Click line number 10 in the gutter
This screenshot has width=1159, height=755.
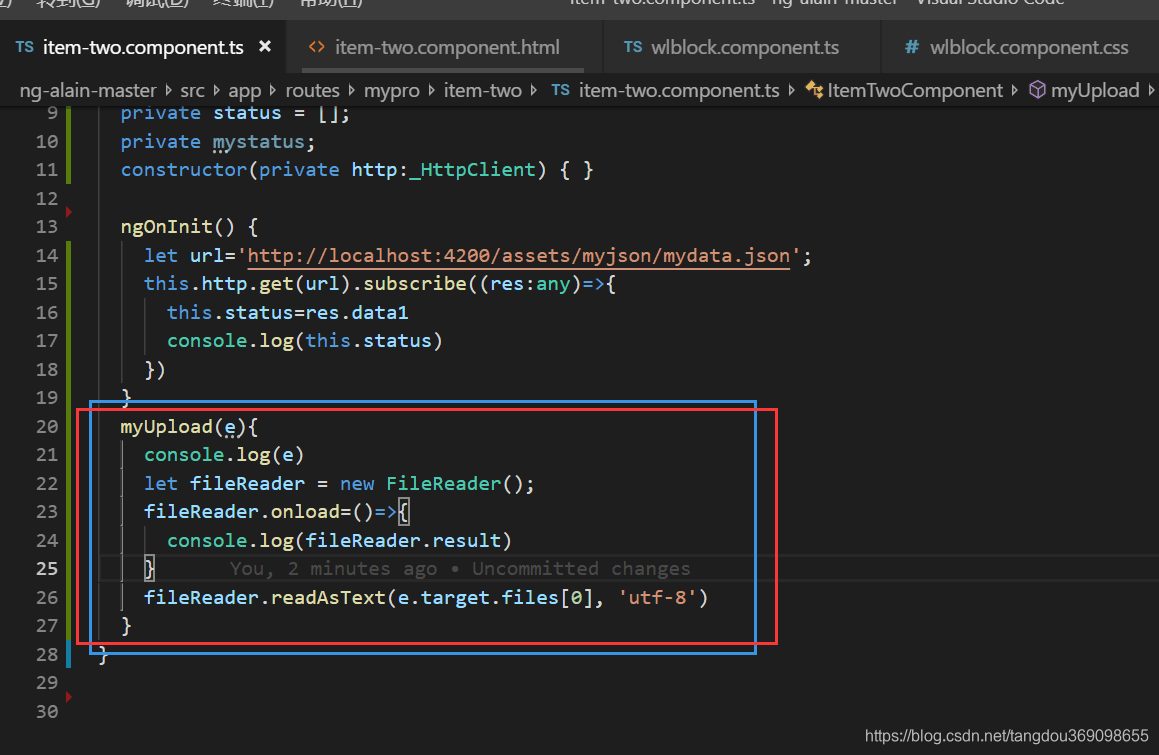tap(47, 141)
